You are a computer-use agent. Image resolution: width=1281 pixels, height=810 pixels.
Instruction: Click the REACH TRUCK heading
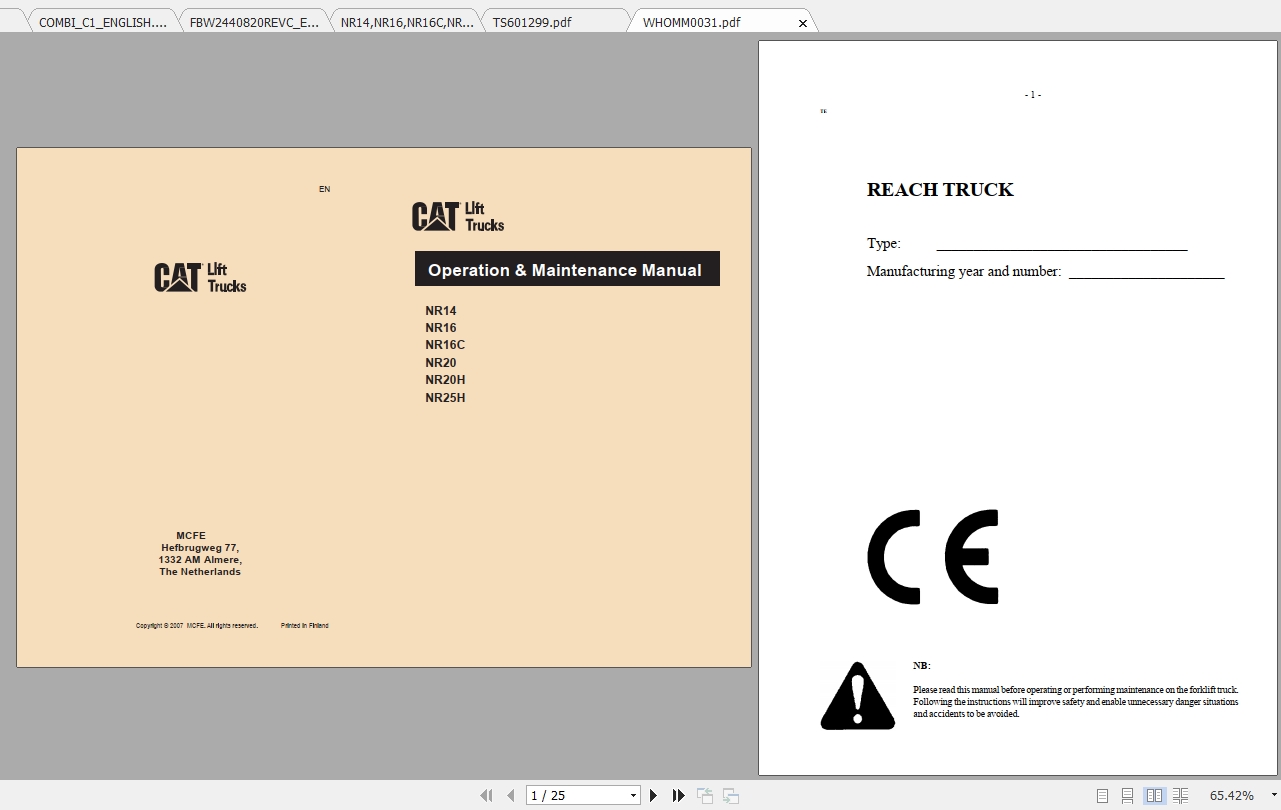click(940, 190)
